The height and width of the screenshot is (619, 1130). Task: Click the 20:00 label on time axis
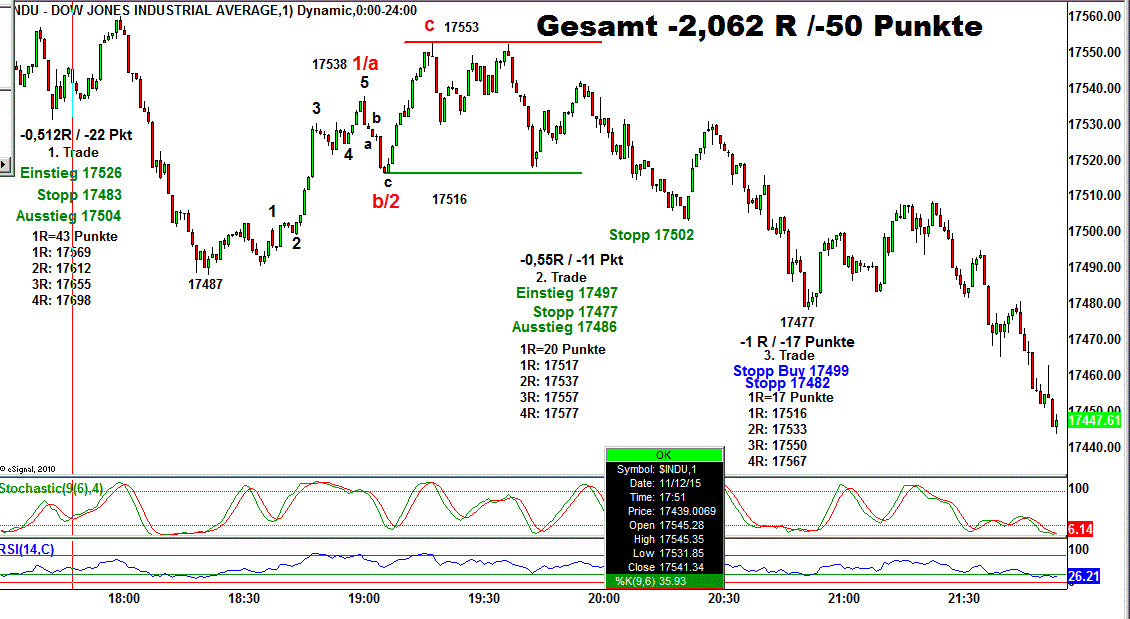coord(604,598)
